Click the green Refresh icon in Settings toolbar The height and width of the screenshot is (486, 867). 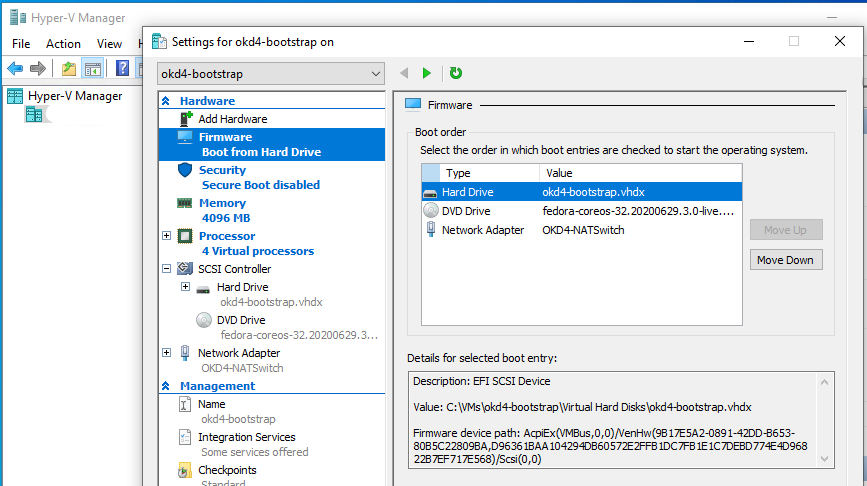point(456,73)
